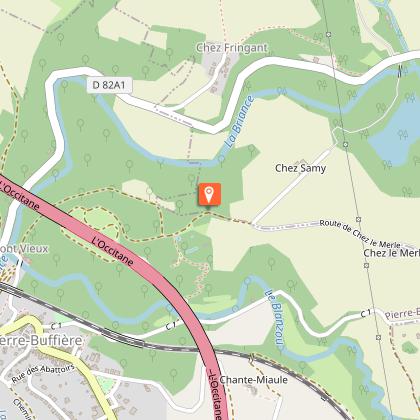Click the C 1 label near Pierre-B

pyautogui.click(x=366, y=313)
